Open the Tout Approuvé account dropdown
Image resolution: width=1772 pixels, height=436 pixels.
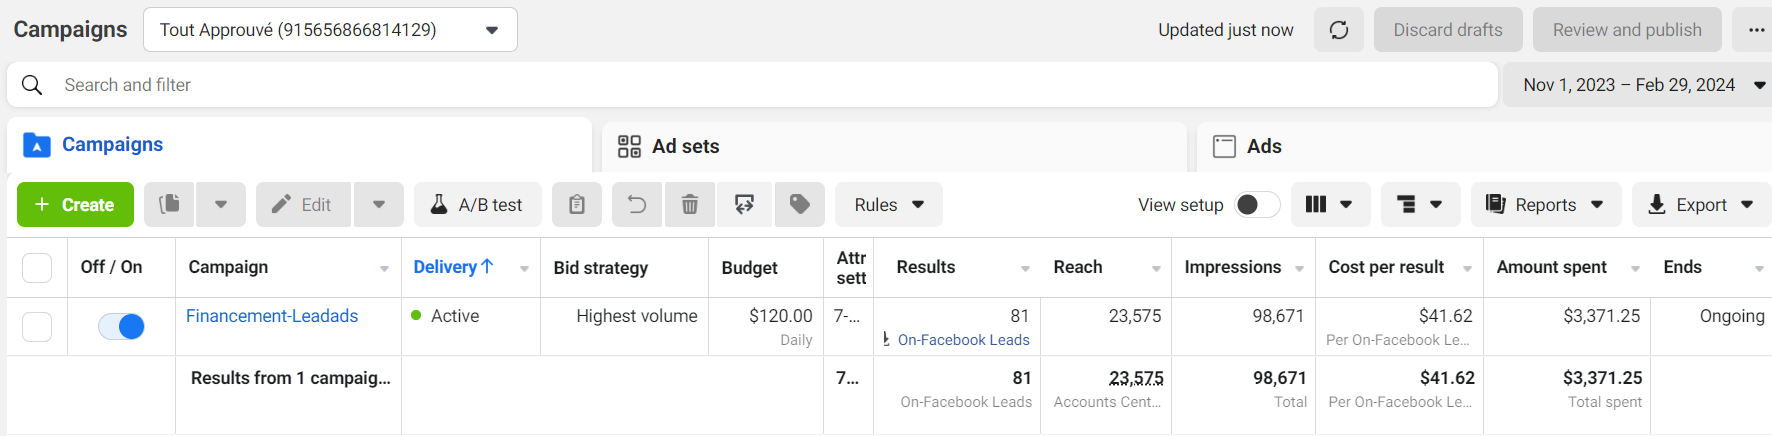pyautogui.click(x=330, y=30)
